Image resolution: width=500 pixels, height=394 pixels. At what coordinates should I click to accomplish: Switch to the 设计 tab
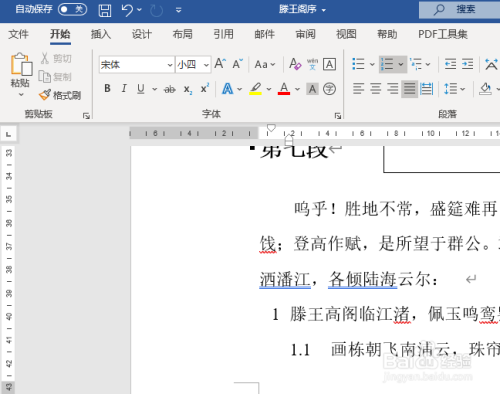[x=142, y=34]
